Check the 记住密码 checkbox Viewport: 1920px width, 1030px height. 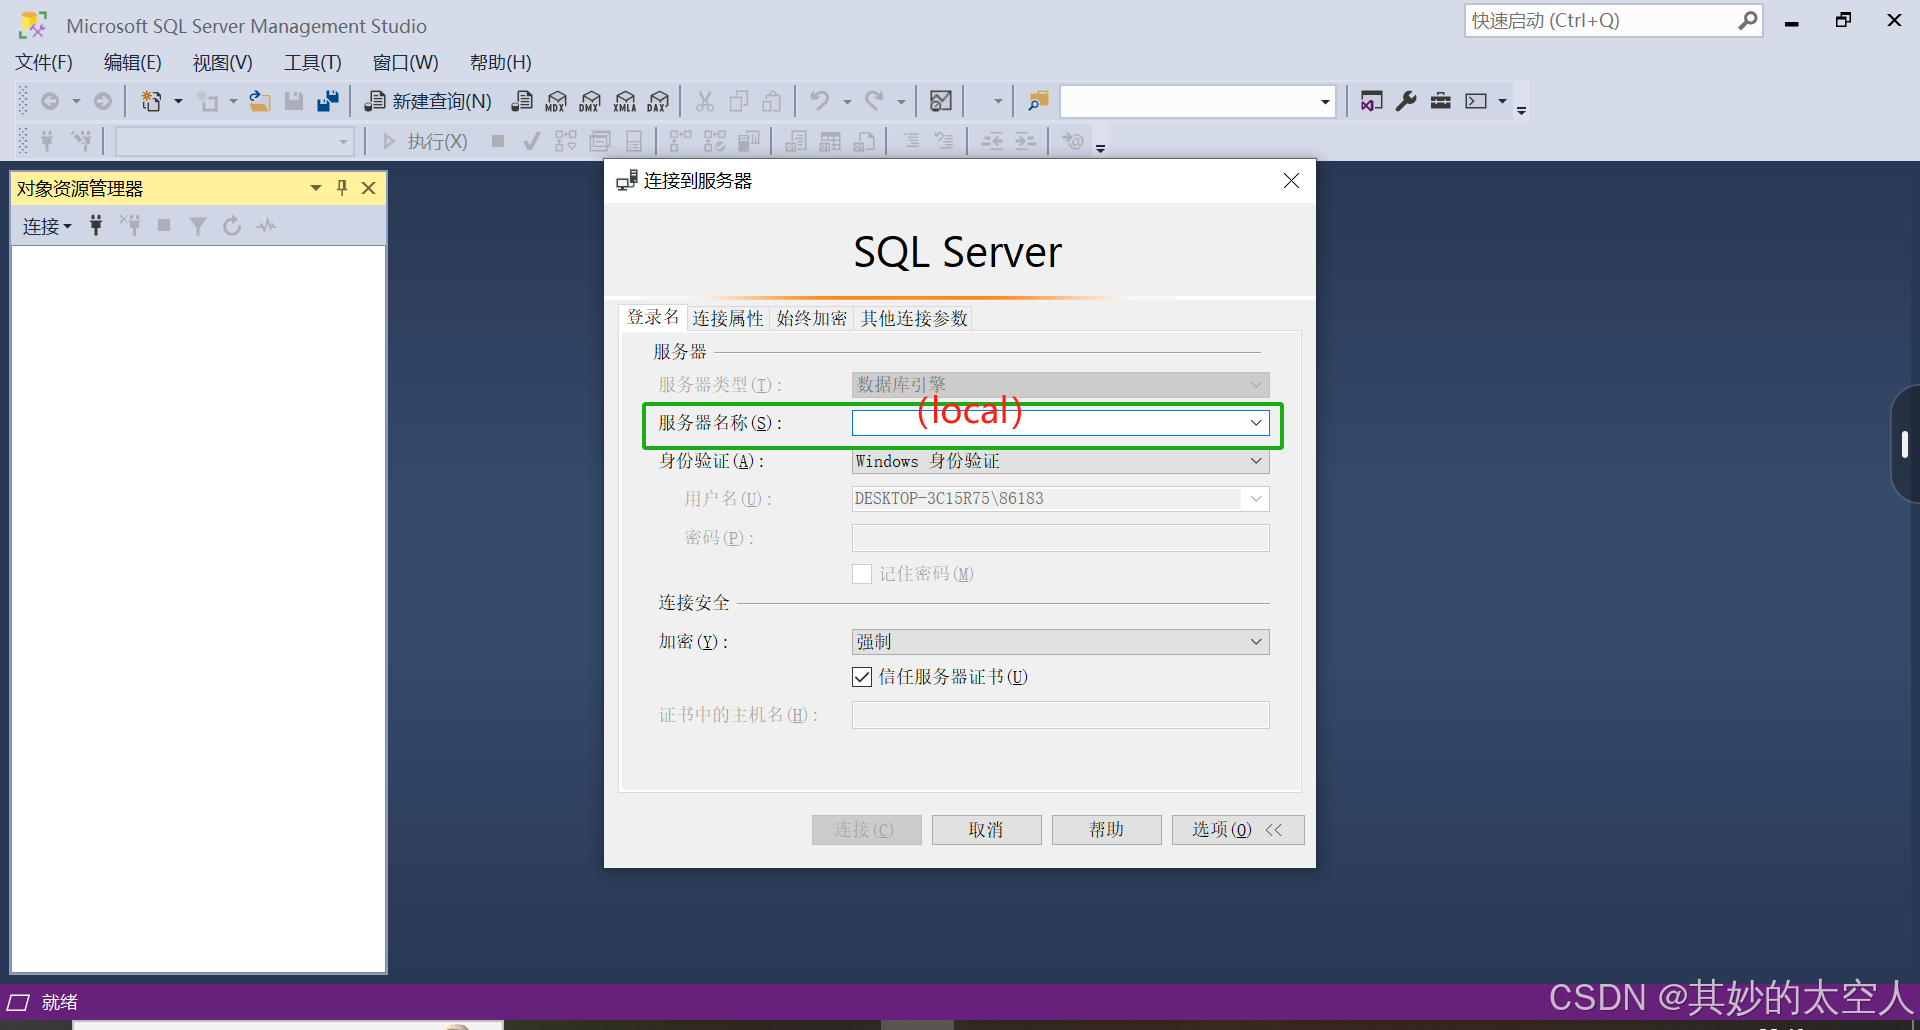(x=862, y=573)
